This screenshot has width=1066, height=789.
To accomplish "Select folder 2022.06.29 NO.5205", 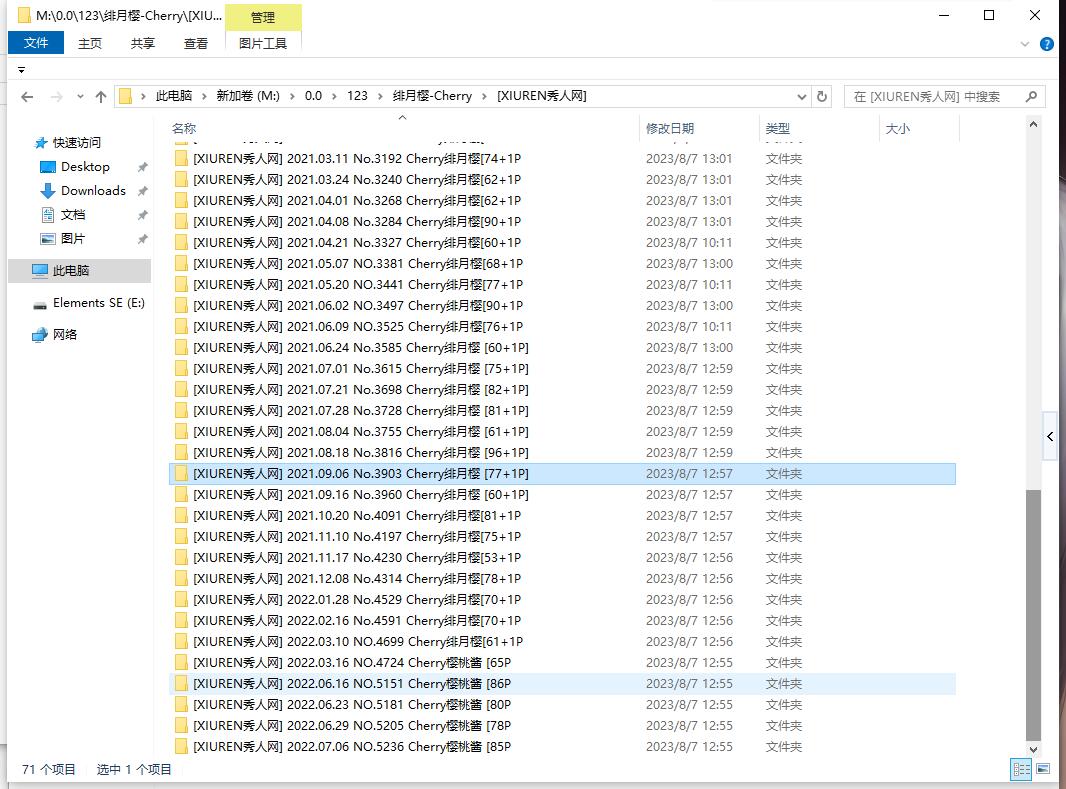I will click(x=562, y=726).
